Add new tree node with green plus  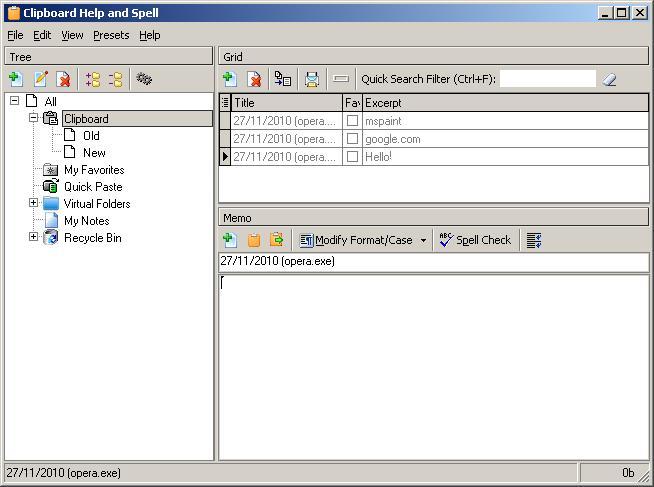pyautogui.click(x=16, y=79)
